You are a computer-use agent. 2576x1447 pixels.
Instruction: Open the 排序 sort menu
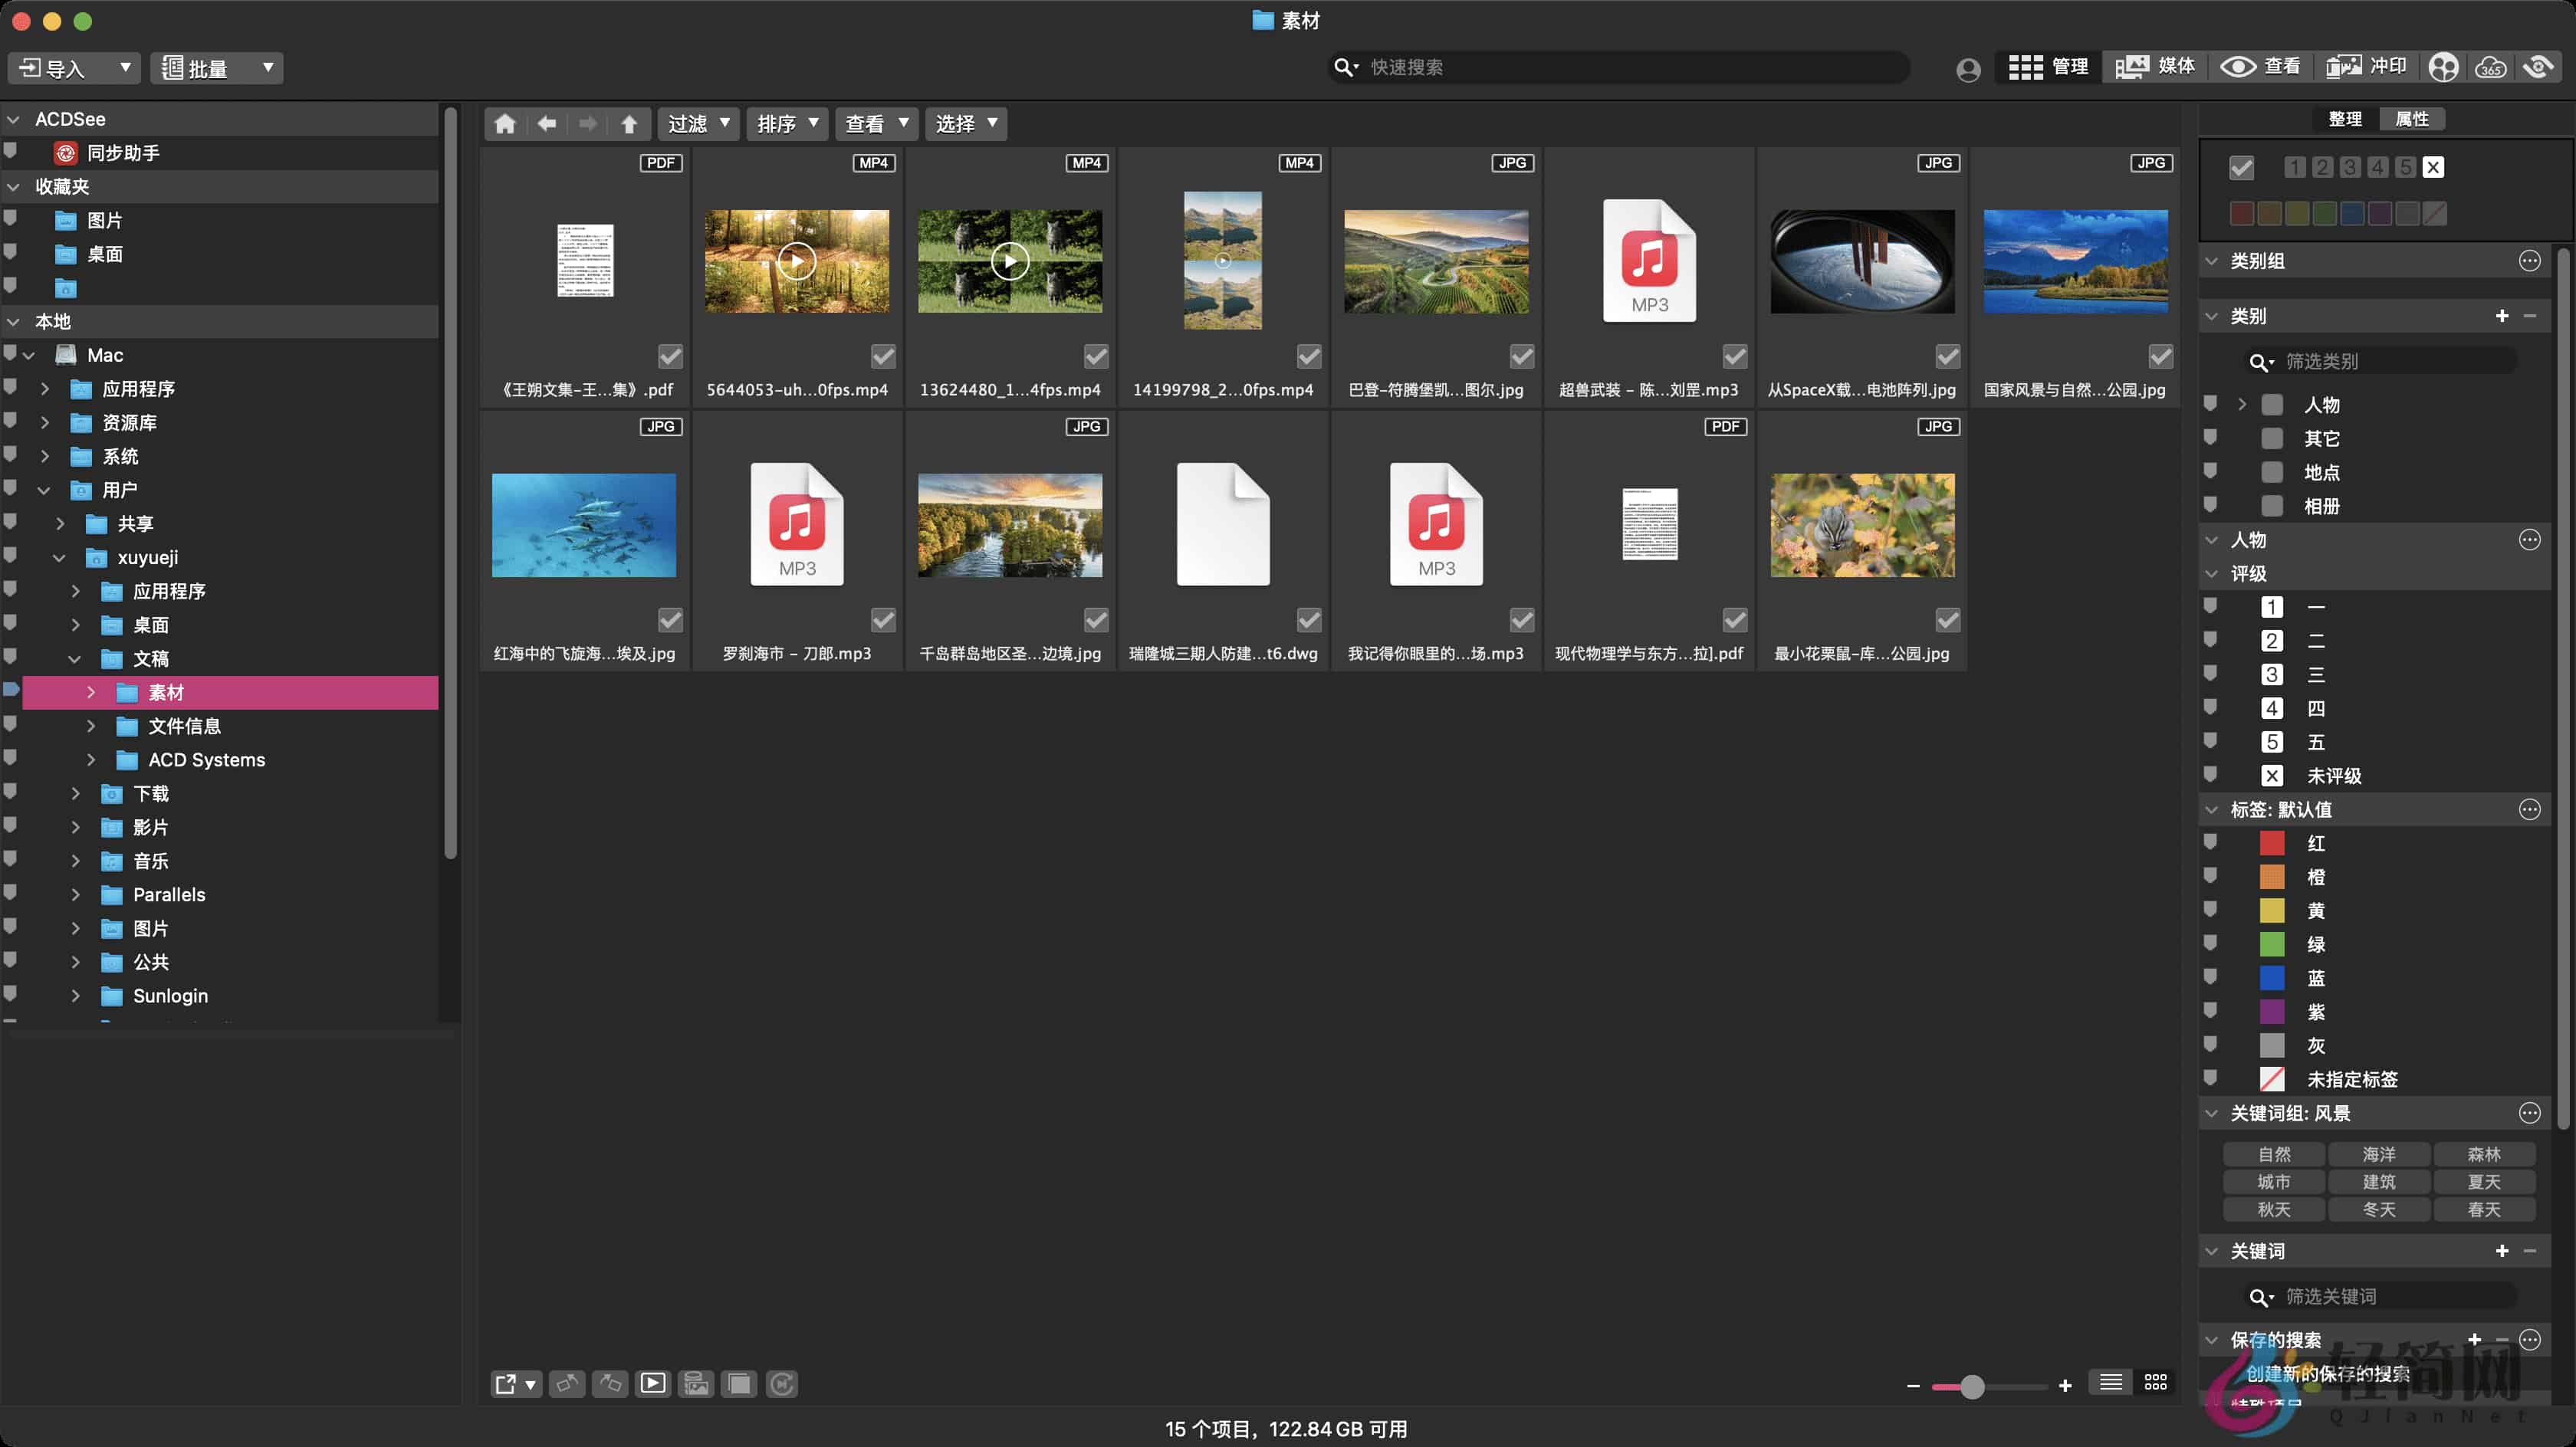(787, 123)
